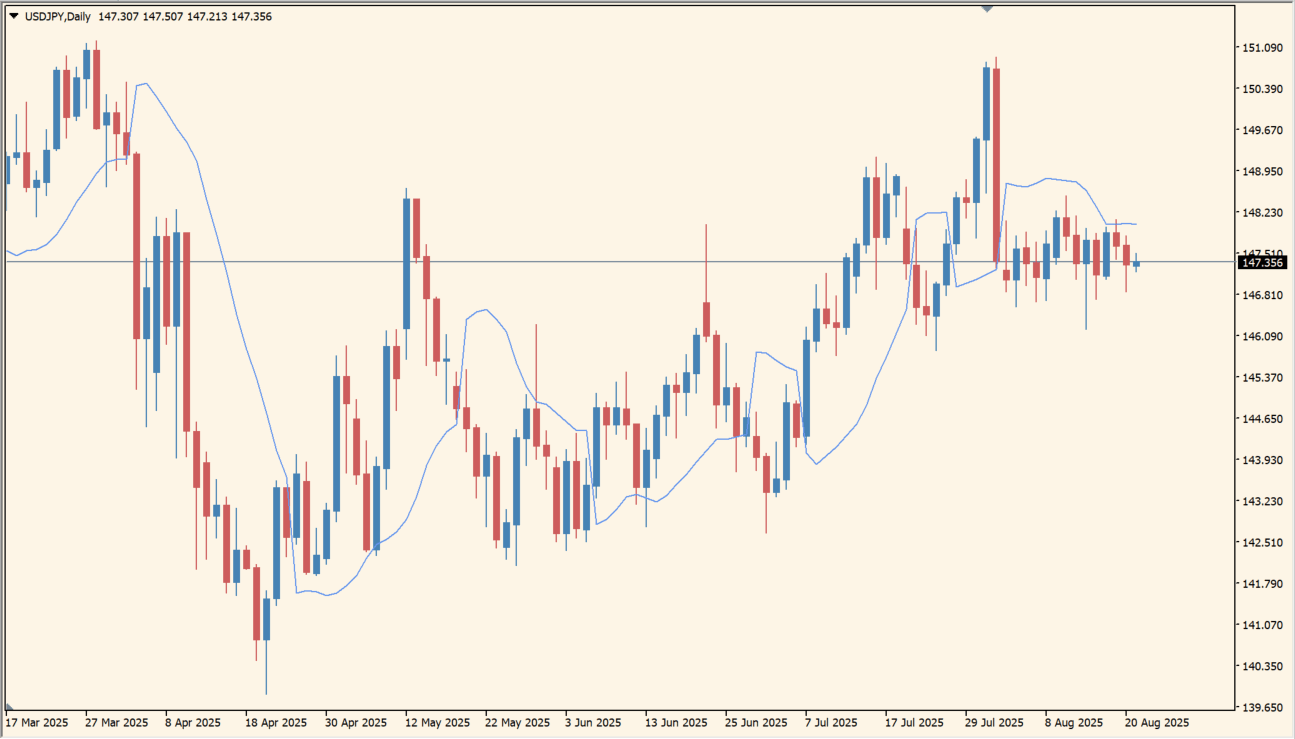Select the 140.350 price axis label
The width and height of the screenshot is (1295, 739).
coord(1263,666)
